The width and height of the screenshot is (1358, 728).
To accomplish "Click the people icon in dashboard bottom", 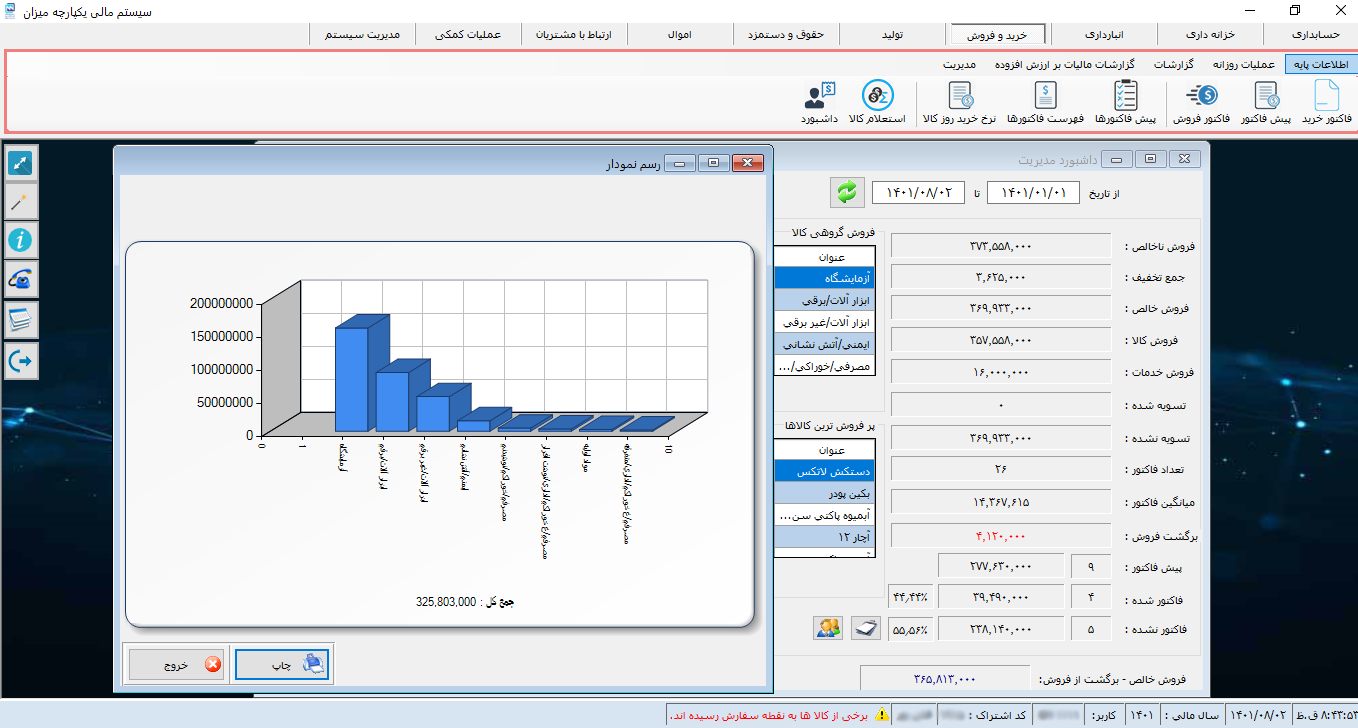I will tap(828, 628).
